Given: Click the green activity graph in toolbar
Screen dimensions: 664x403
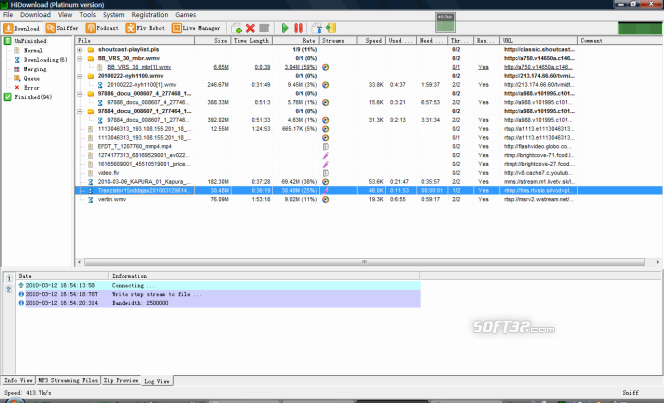Looking at the screenshot, I should 639,28.
